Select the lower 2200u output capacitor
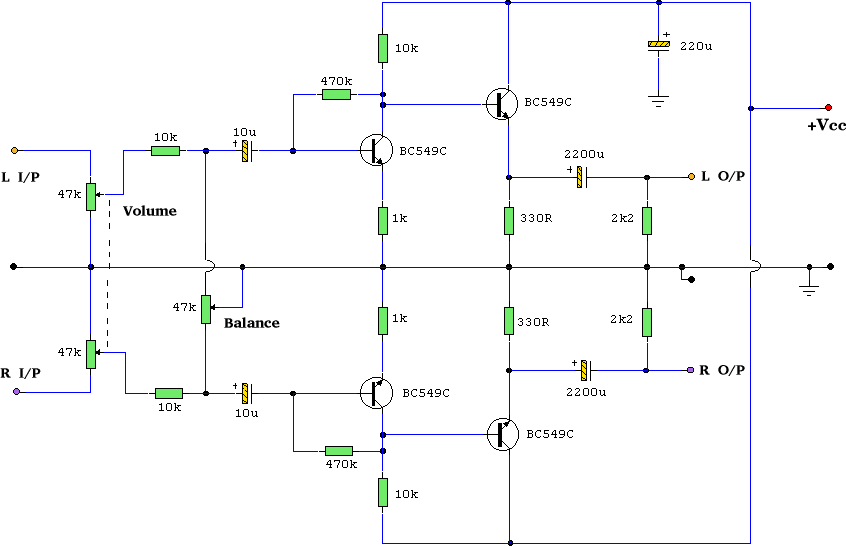846x546 pixels. pos(579,369)
